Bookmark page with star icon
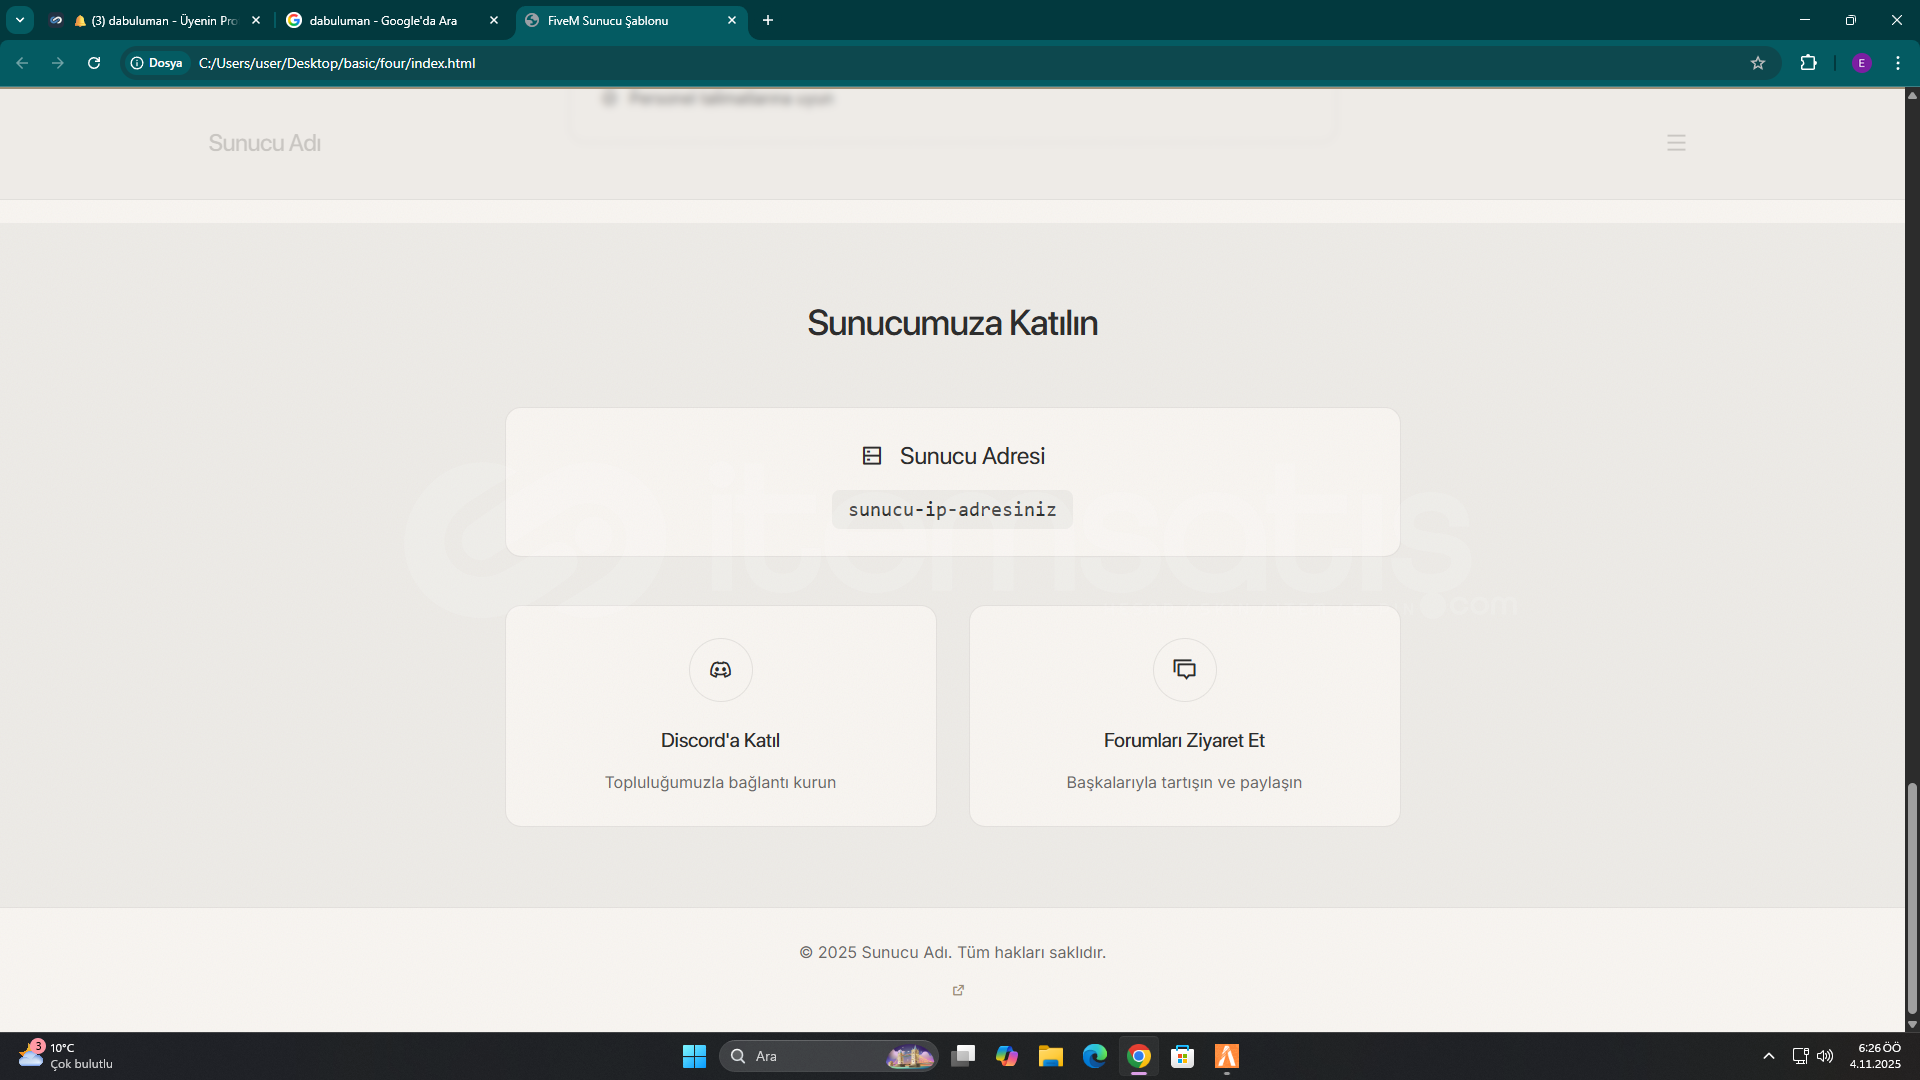The width and height of the screenshot is (1920, 1080). click(x=1758, y=63)
